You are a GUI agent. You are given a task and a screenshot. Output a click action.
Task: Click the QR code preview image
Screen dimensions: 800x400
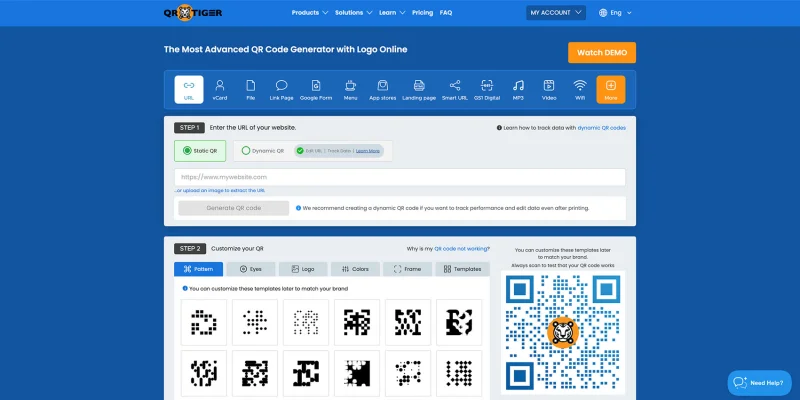tap(563, 333)
